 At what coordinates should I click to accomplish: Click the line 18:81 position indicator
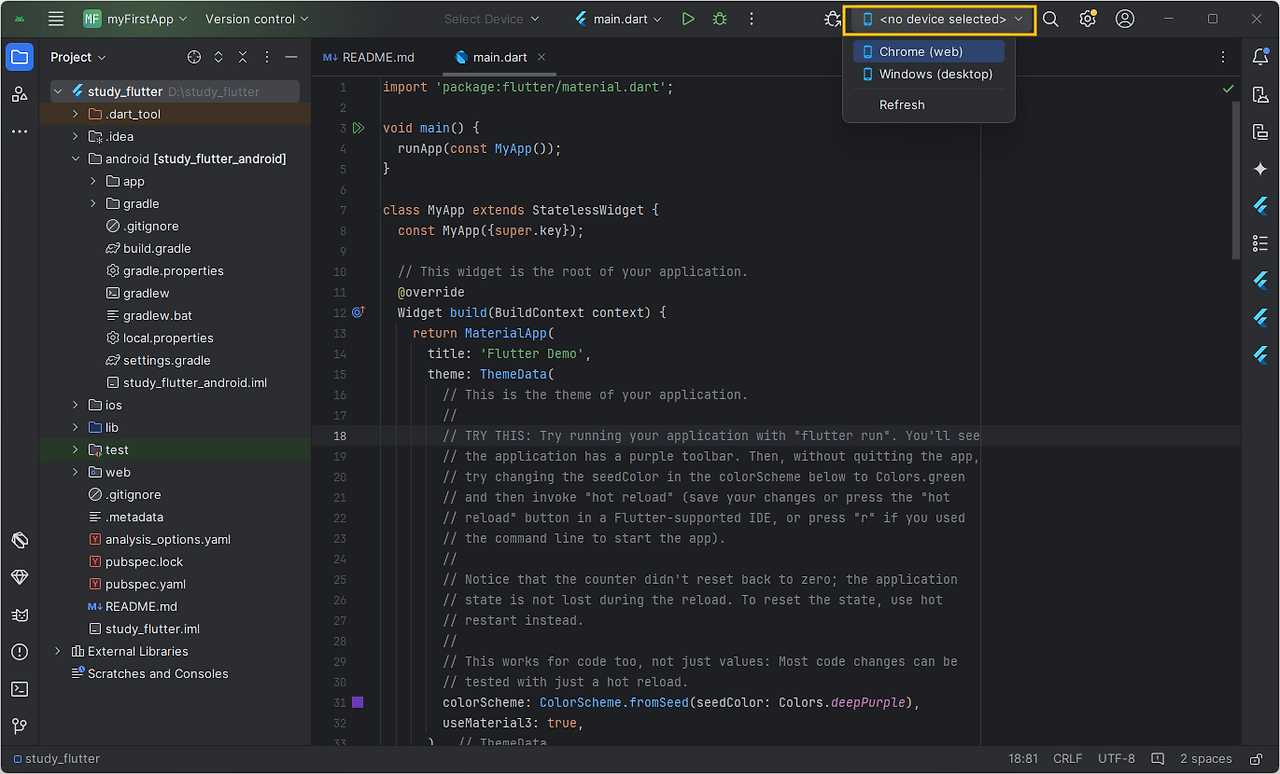[1023, 758]
